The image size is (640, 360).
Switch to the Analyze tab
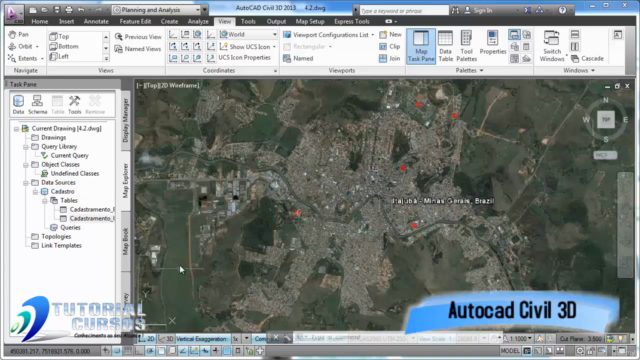(198, 21)
